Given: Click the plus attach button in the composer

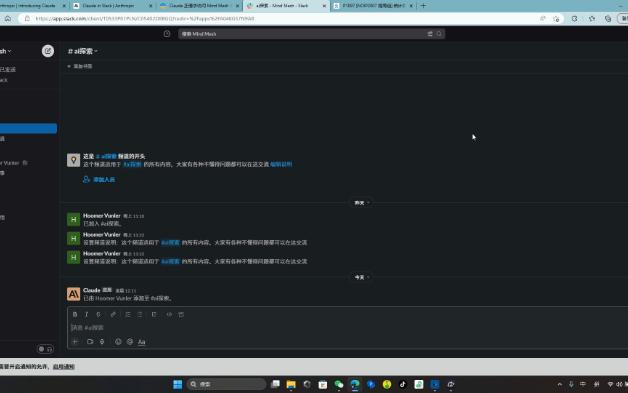Looking at the screenshot, I should (x=75, y=342).
